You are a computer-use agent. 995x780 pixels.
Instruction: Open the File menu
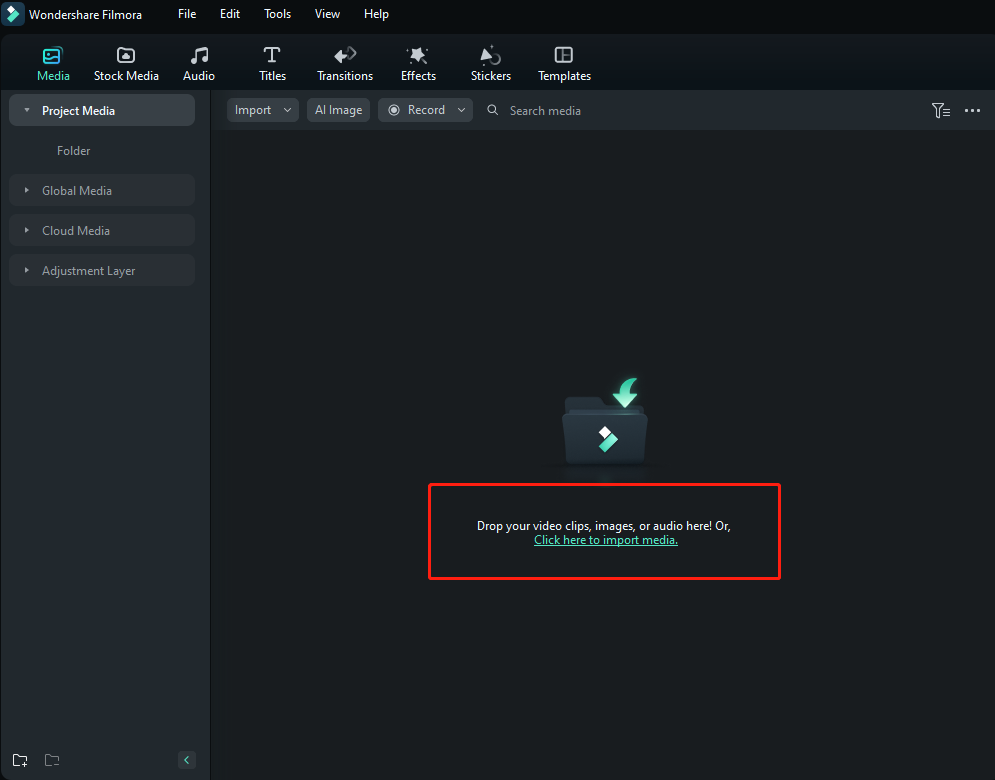[x=187, y=14]
